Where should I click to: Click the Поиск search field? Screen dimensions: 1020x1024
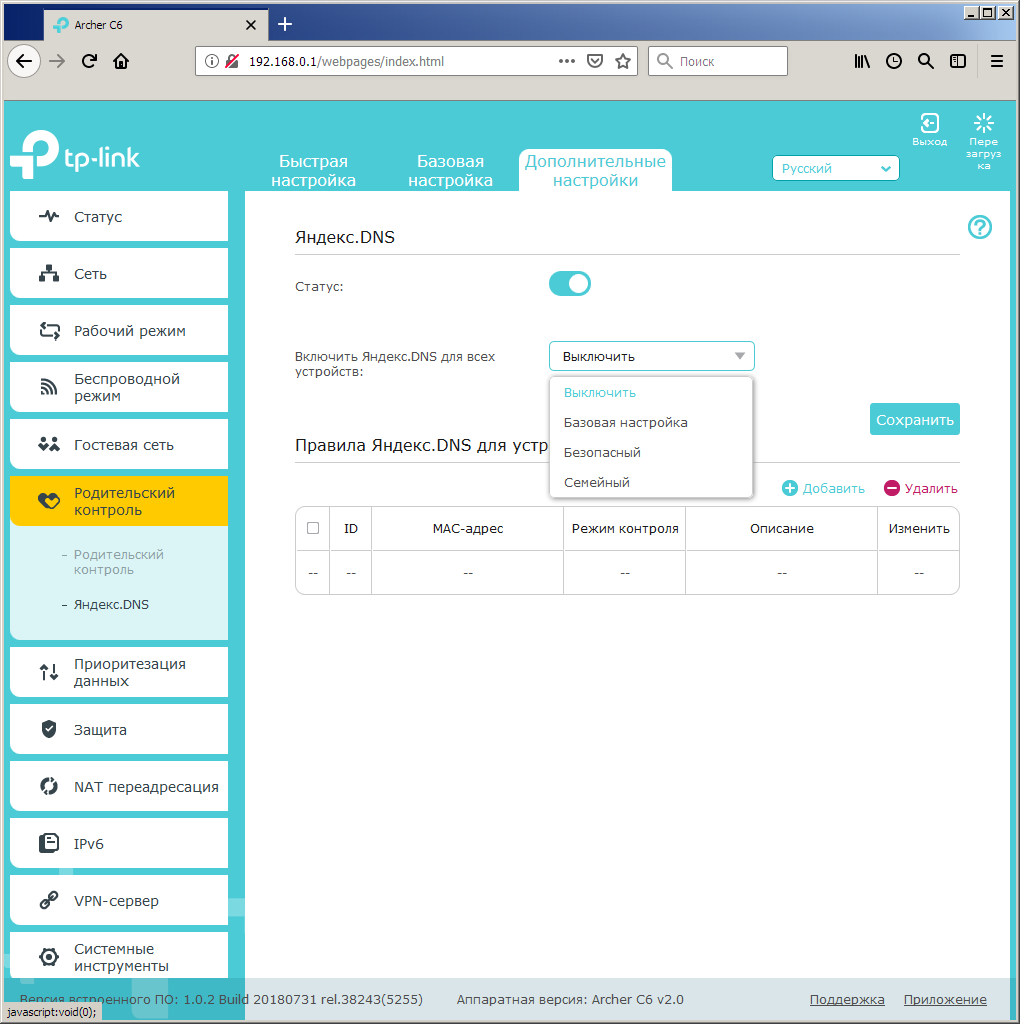tap(718, 61)
